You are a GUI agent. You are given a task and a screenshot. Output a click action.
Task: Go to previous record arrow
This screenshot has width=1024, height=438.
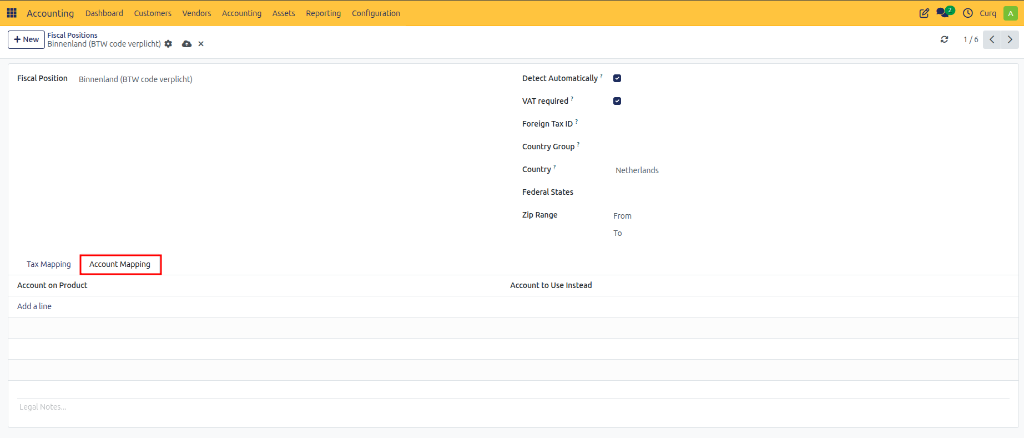(992, 40)
